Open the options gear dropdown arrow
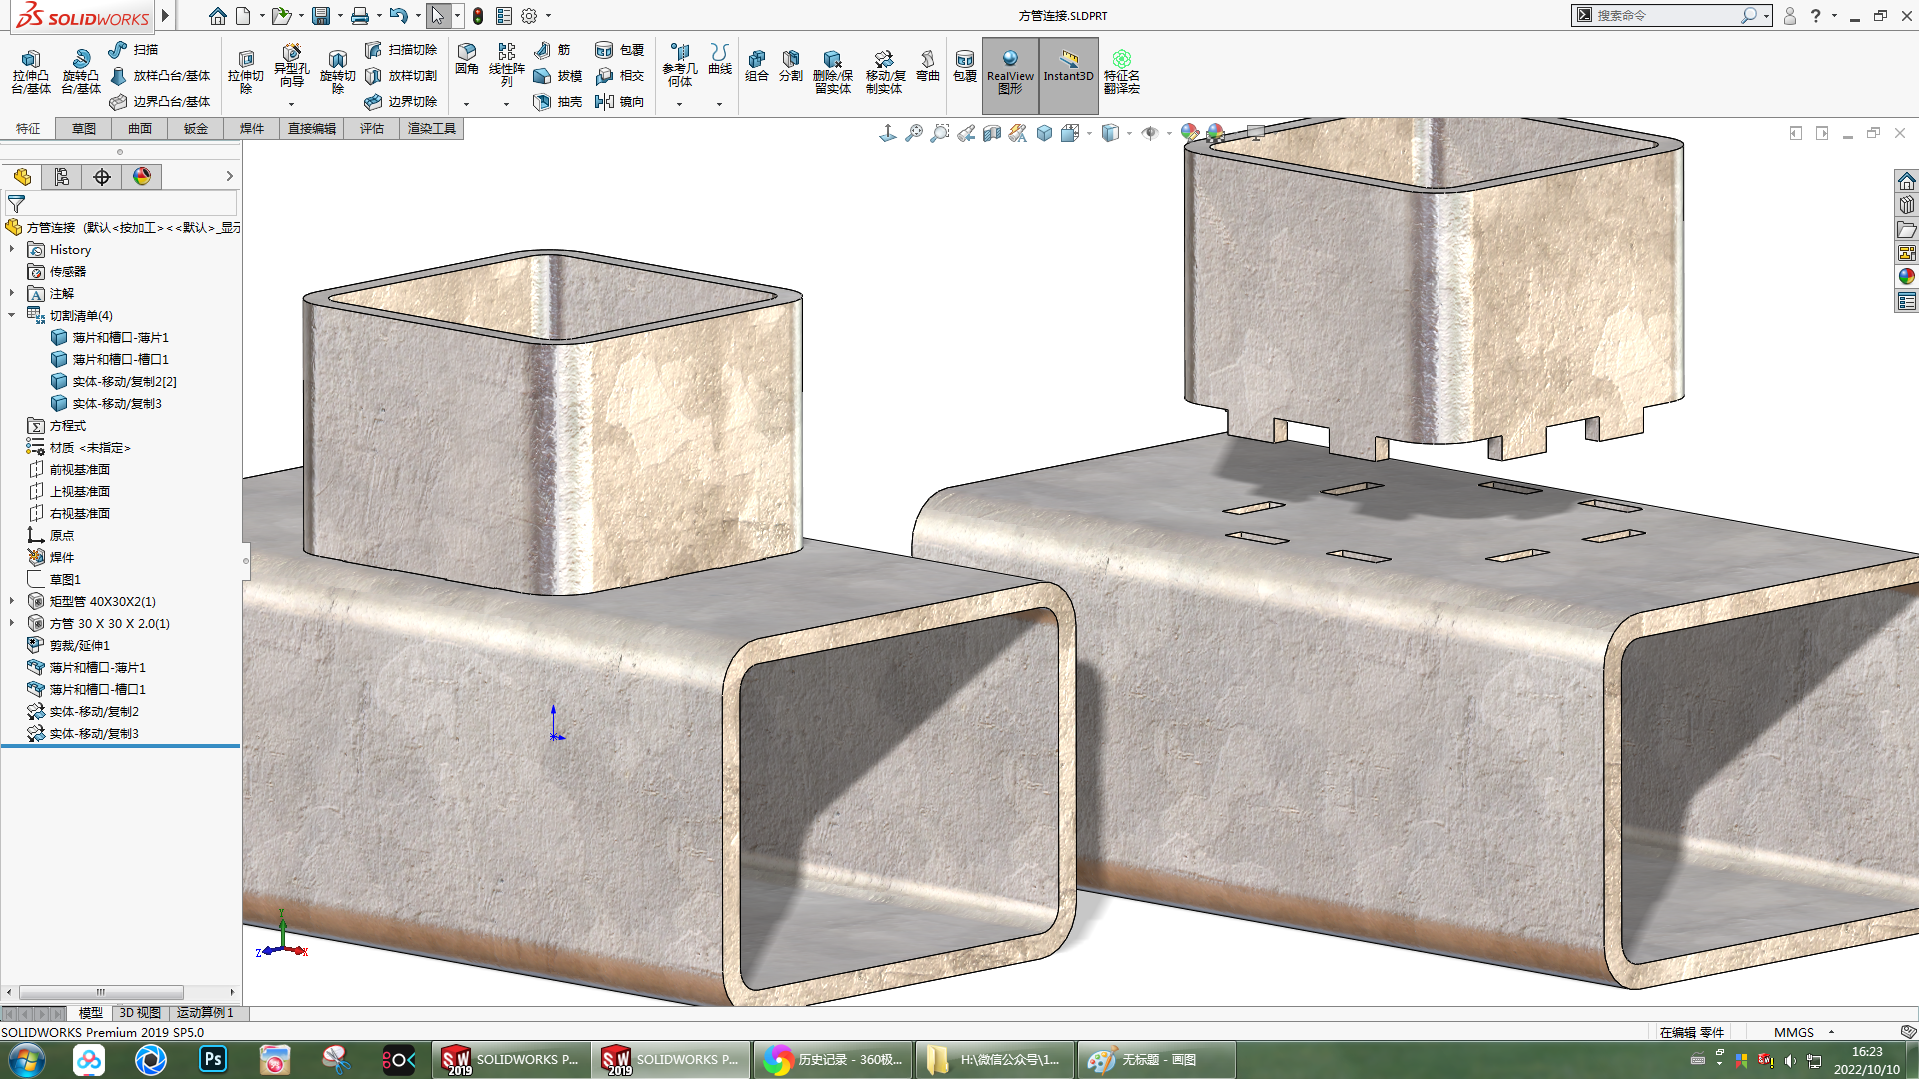 [x=548, y=16]
